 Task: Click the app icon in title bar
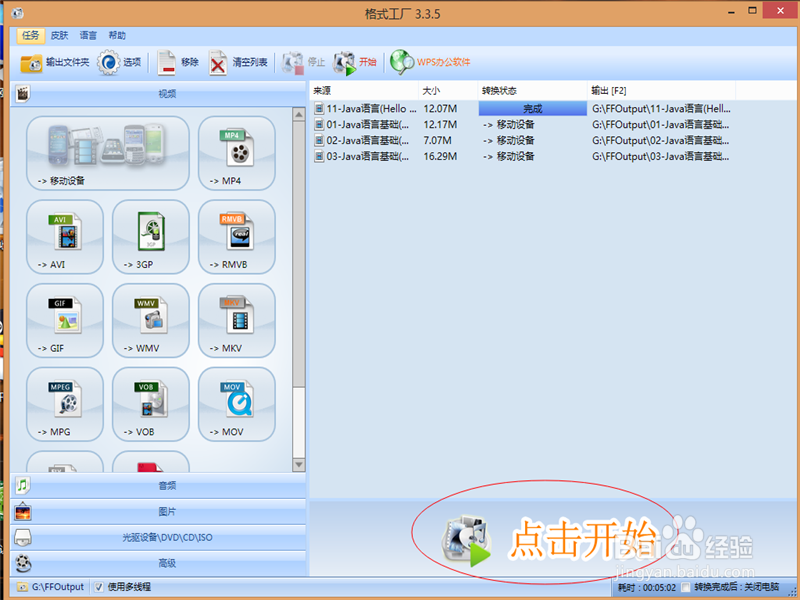17,13
